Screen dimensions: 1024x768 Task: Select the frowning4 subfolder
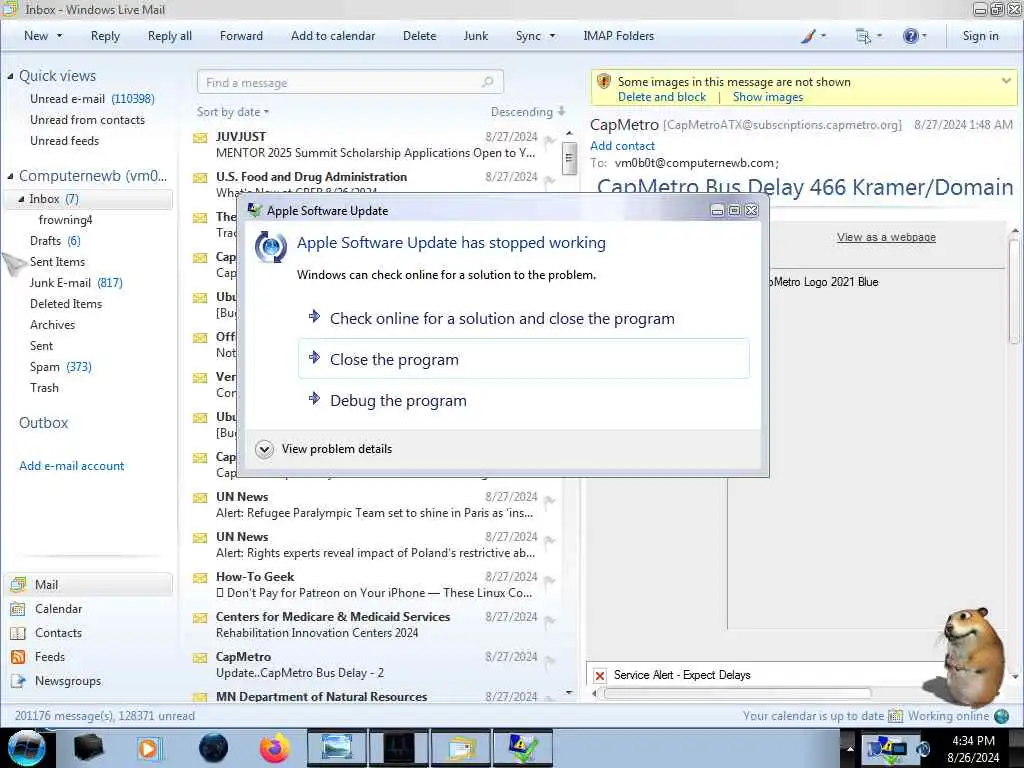(65, 220)
